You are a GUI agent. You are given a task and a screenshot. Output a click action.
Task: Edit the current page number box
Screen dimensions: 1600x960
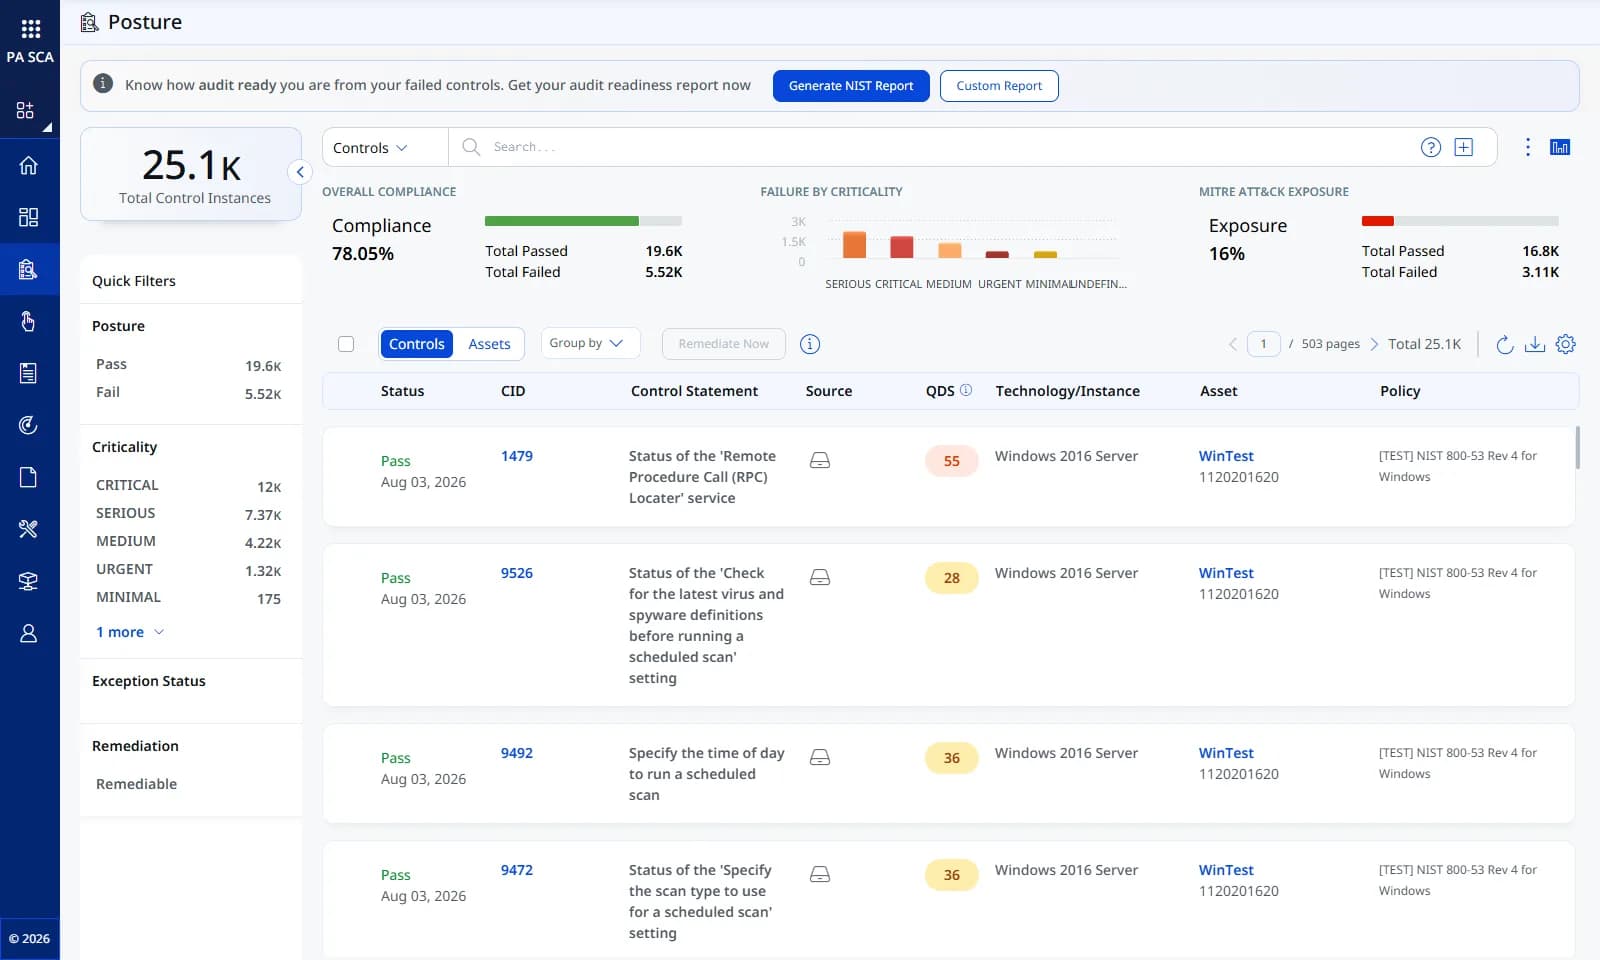pos(1263,344)
